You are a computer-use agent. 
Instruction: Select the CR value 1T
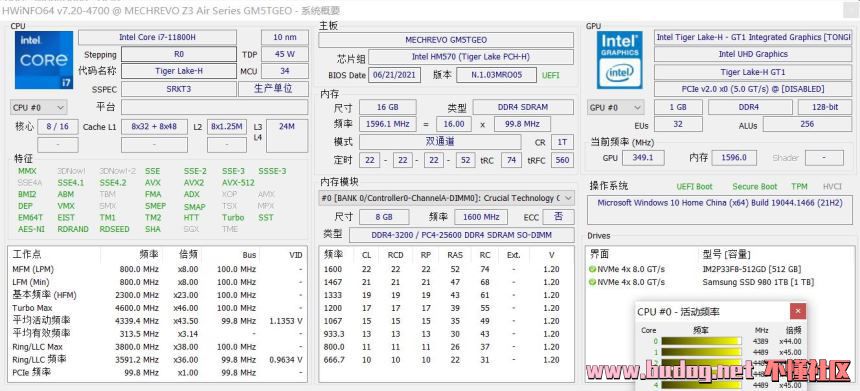pos(562,142)
